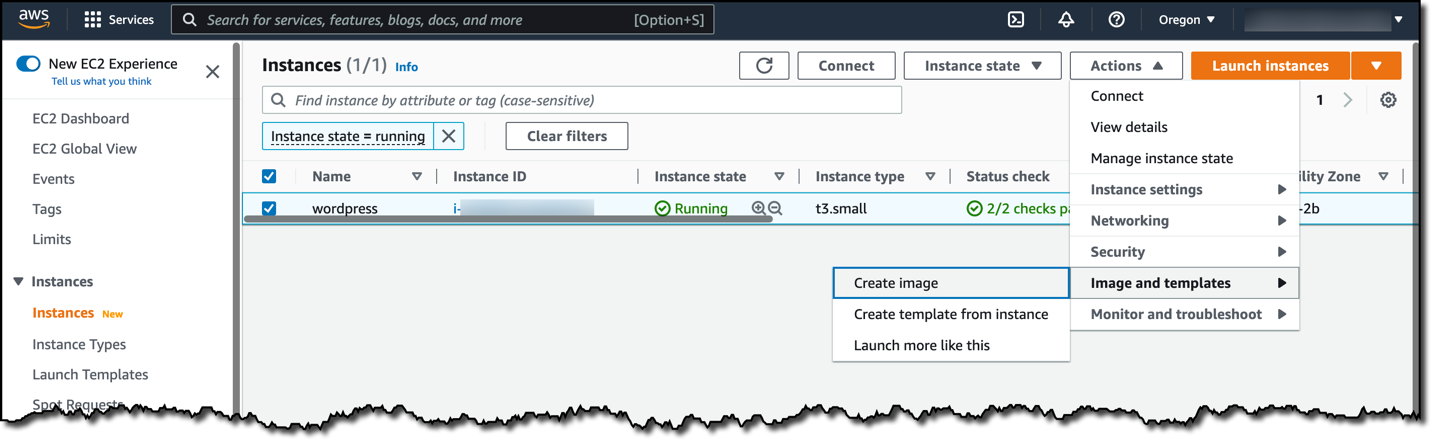Open Instance Types in the sidebar
The image size is (1431, 441).
(x=79, y=344)
